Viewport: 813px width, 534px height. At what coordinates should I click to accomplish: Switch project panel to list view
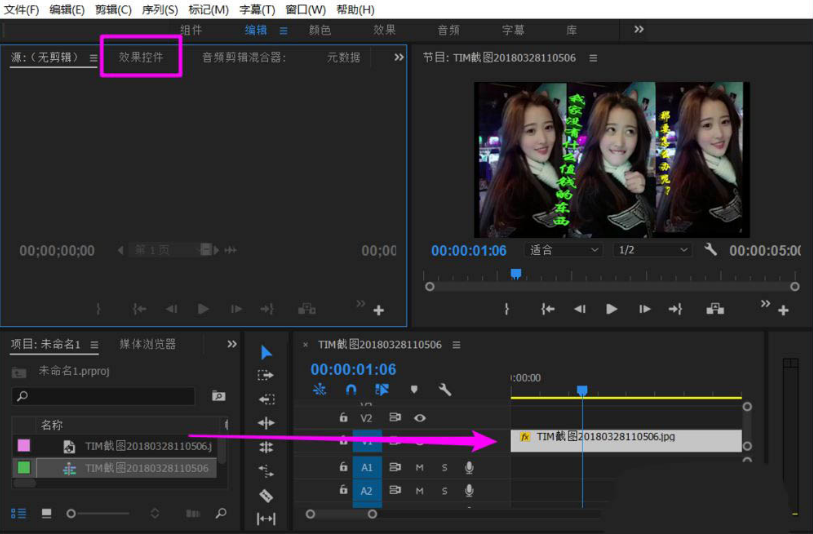point(19,513)
